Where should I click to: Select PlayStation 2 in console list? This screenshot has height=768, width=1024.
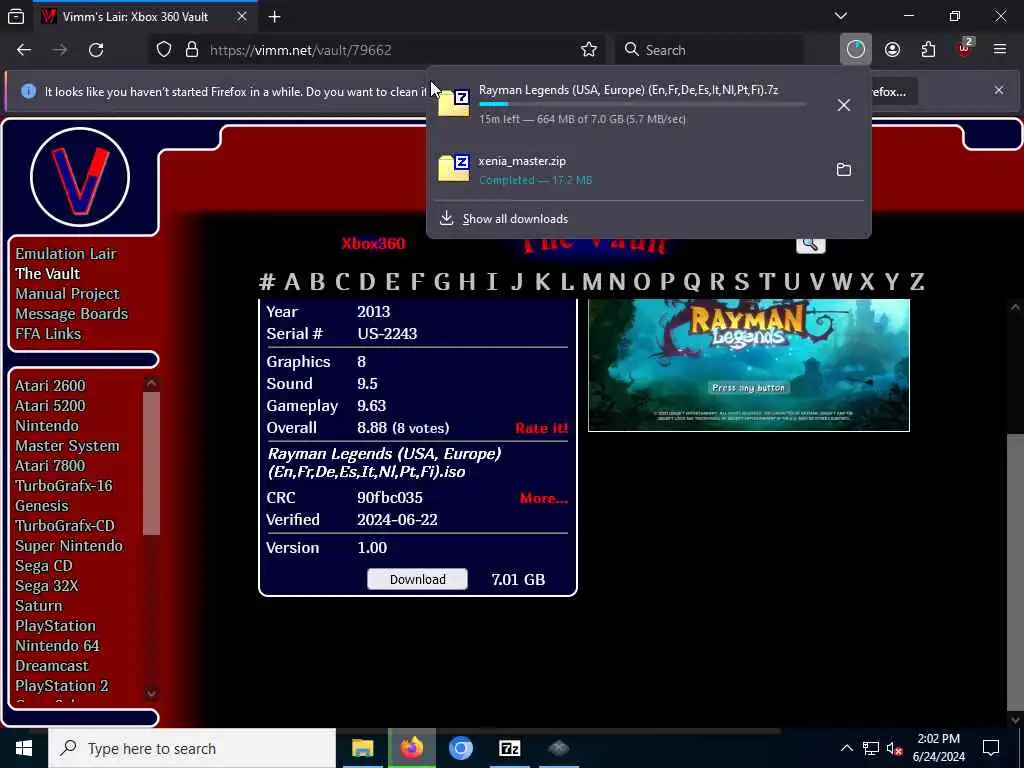[x=62, y=686]
